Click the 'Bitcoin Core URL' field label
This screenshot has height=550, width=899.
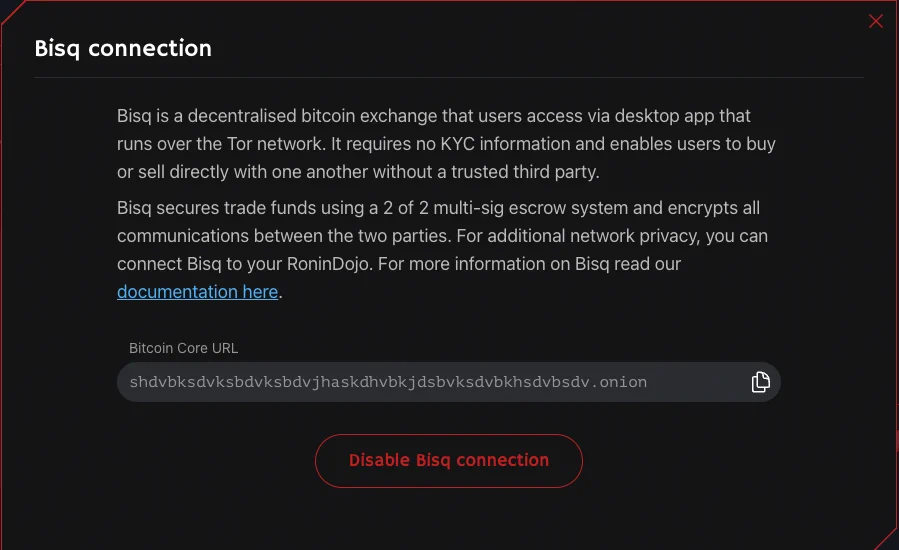[x=183, y=348]
